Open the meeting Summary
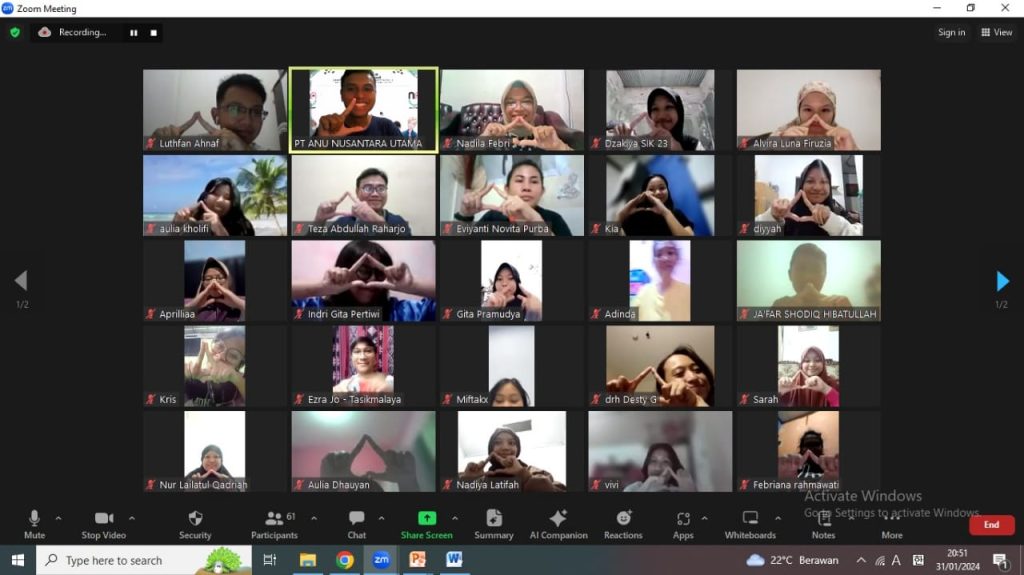 [494, 525]
